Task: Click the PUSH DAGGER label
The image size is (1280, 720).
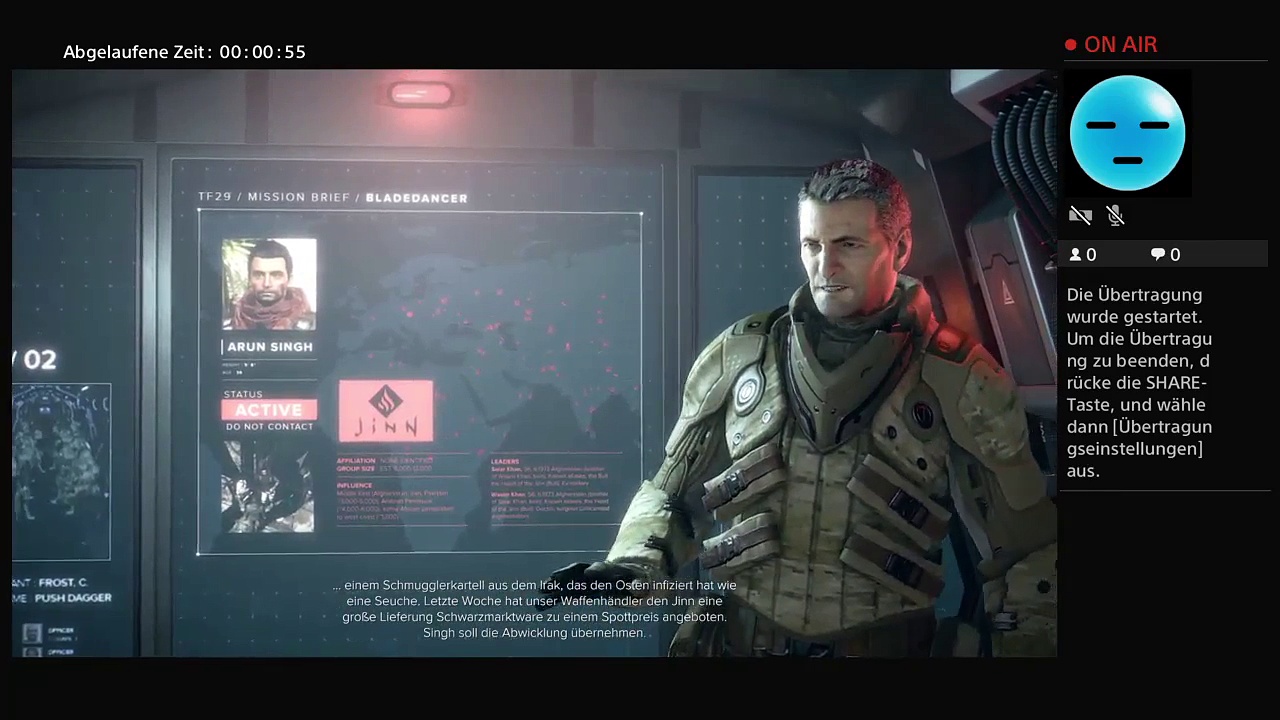Action: click(x=73, y=598)
